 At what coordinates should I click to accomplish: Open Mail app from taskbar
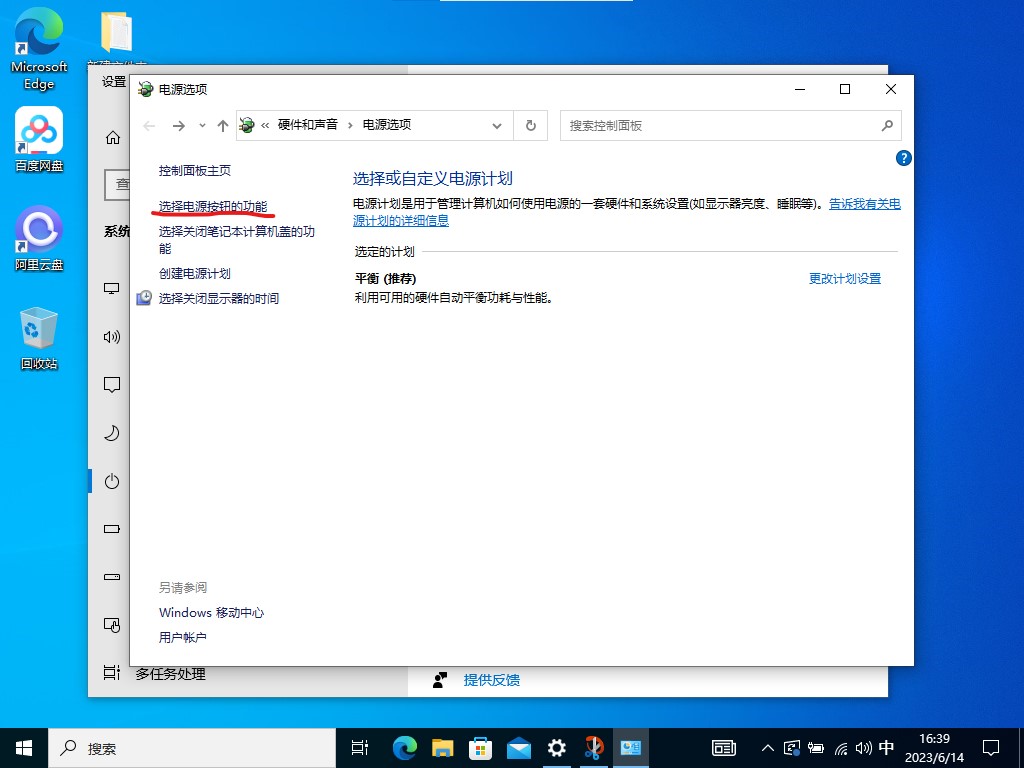519,748
